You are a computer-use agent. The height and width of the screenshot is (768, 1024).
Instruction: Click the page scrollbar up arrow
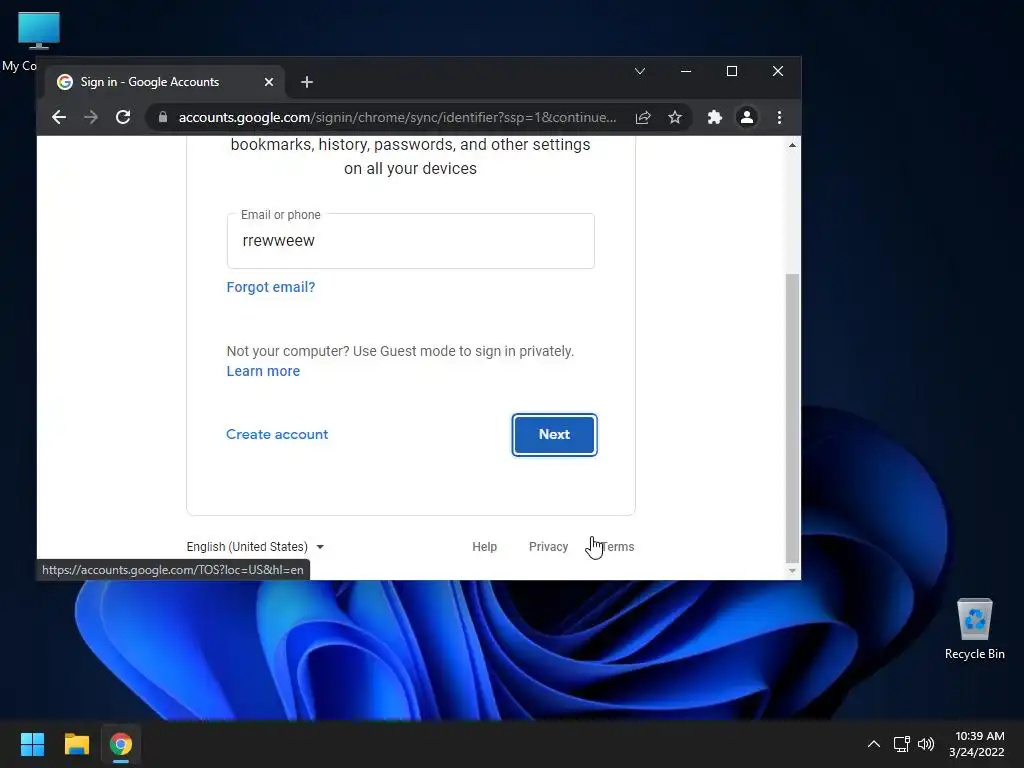click(792, 145)
